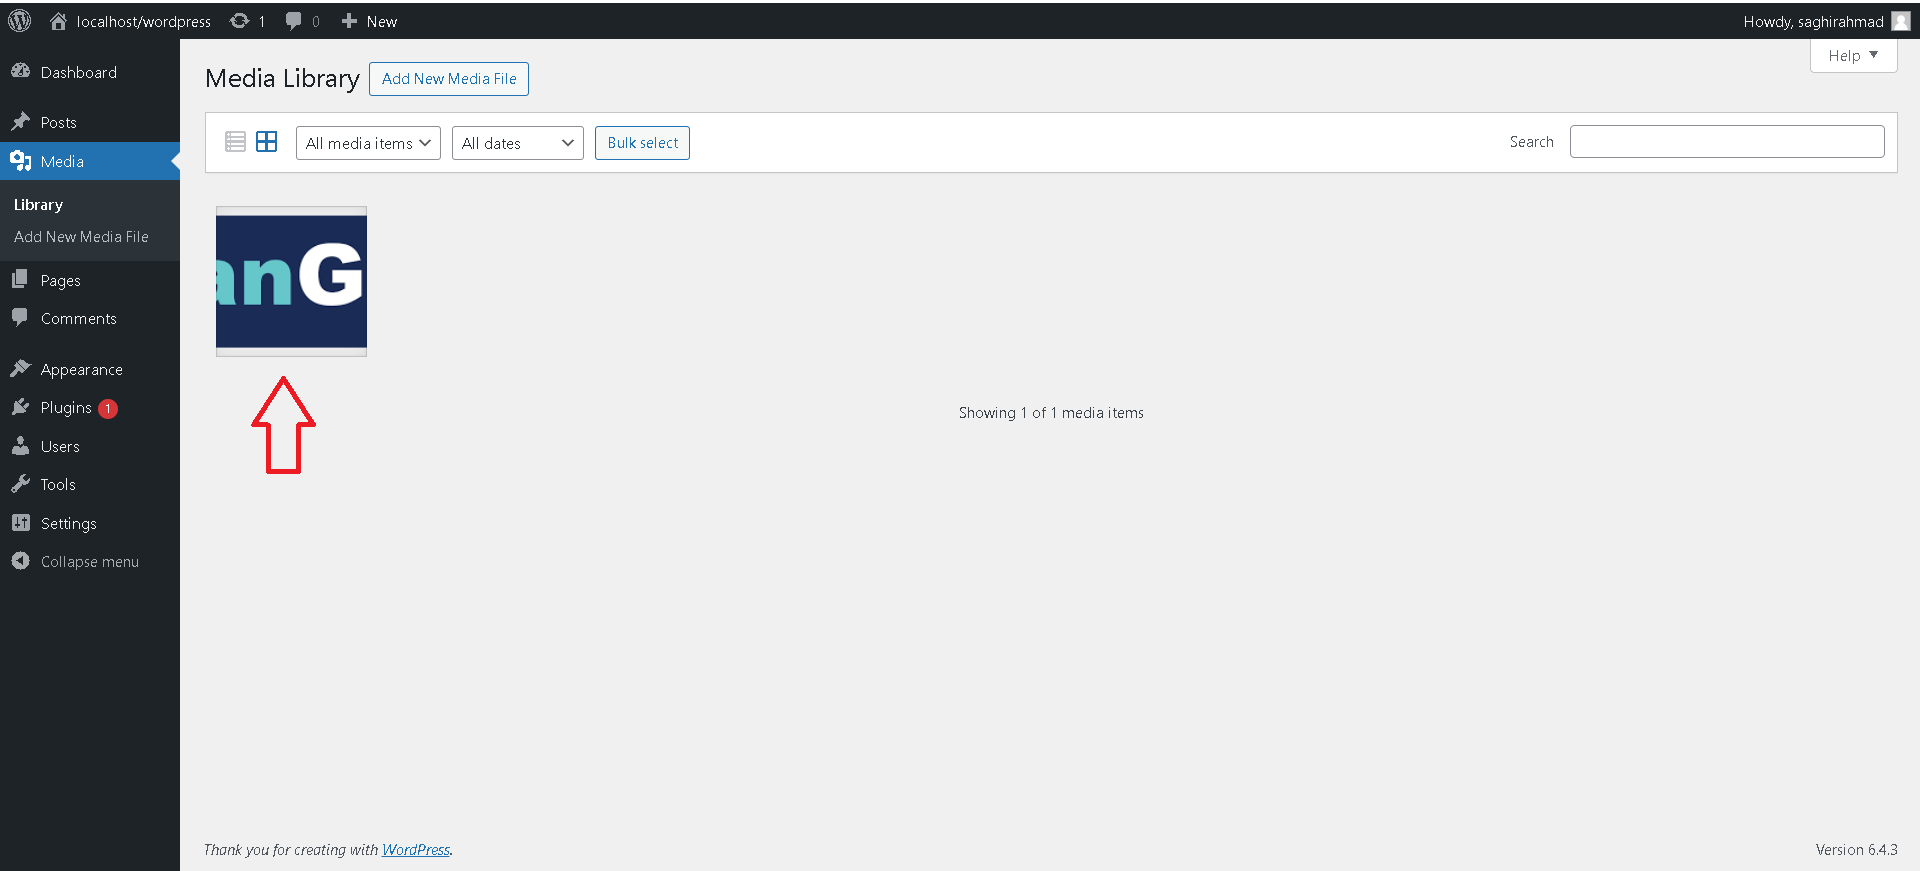Switch to grid view icon
Screen dimensions: 1920x871
coord(267,142)
